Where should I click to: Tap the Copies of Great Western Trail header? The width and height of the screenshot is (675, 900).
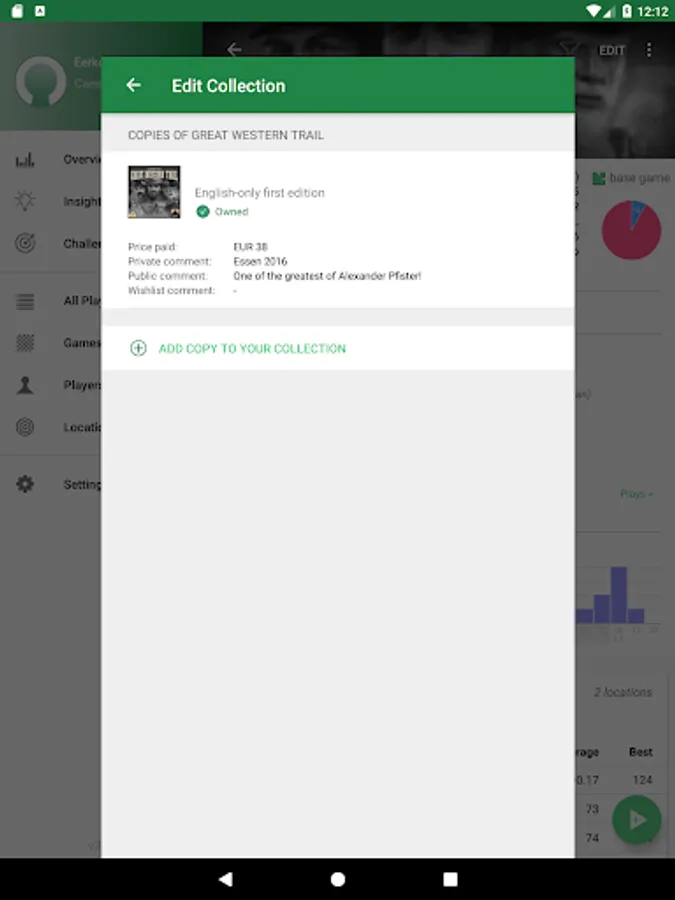click(226, 135)
